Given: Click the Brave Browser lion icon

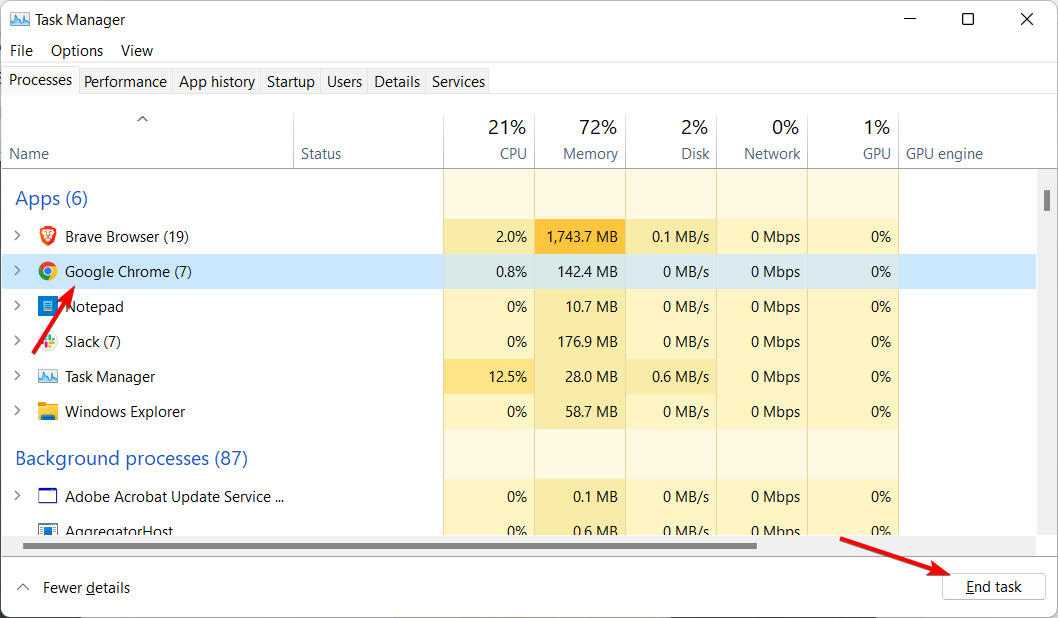Looking at the screenshot, I should (x=47, y=236).
